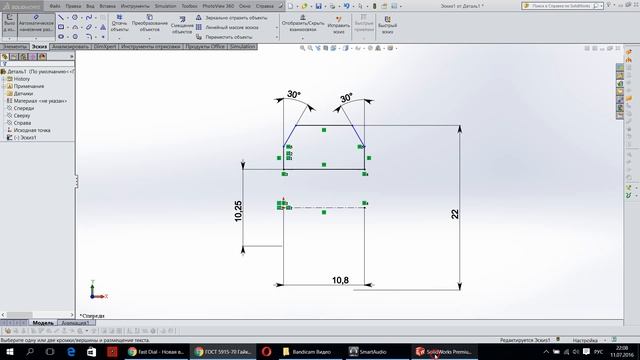Activate Offset Entities tool
The height and width of the screenshot is (360, 640).
(x=182, y=25)
